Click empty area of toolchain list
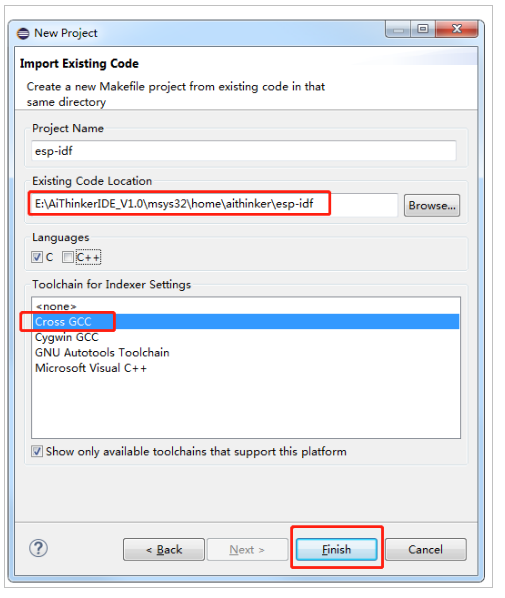 [x=246, y=406]
